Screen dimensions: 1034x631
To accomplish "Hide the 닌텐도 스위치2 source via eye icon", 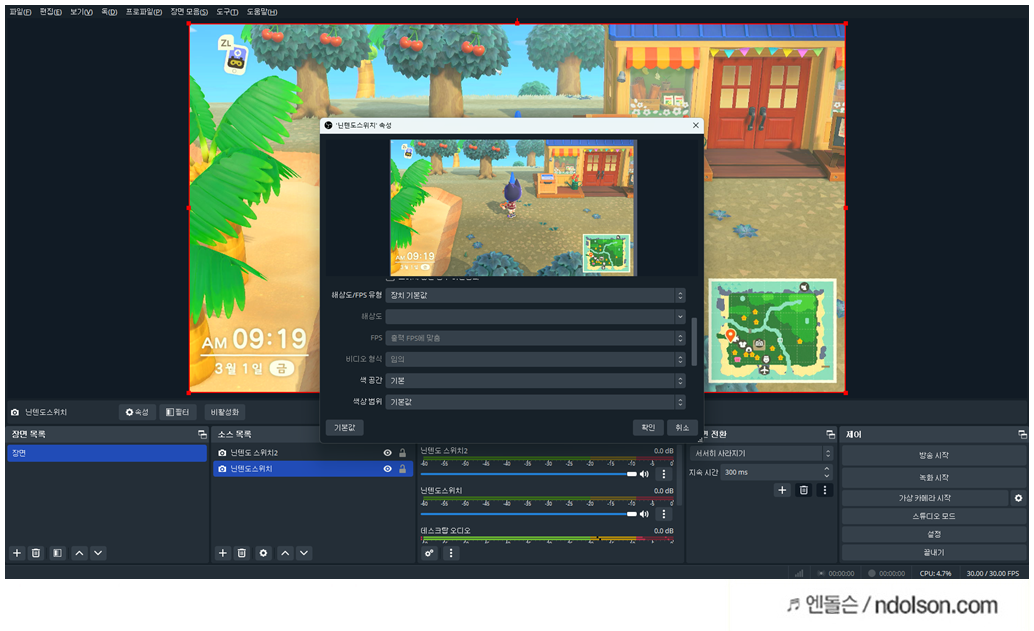I will coord(388,453).
